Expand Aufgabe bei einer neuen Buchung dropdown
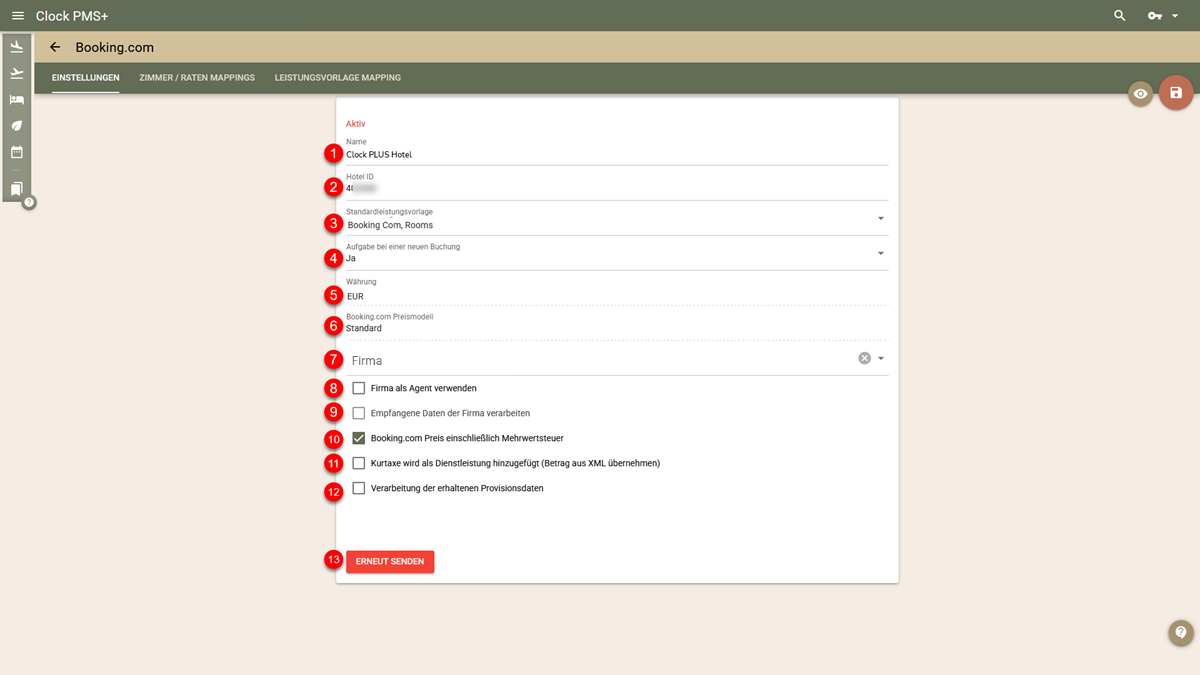1200x675 pixels. [881, 253]
